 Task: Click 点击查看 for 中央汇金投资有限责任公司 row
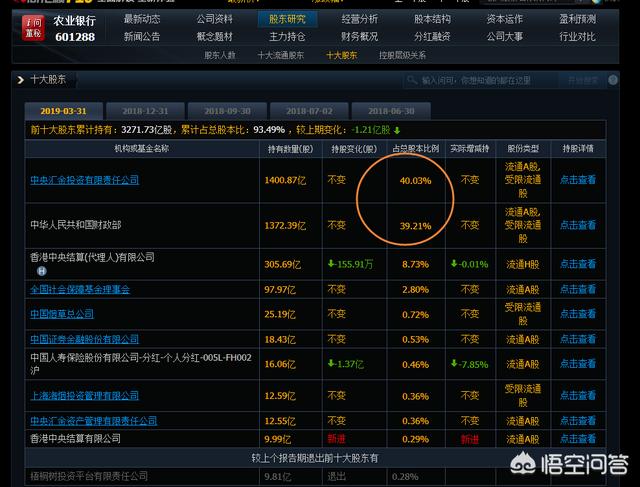(578, 180)
